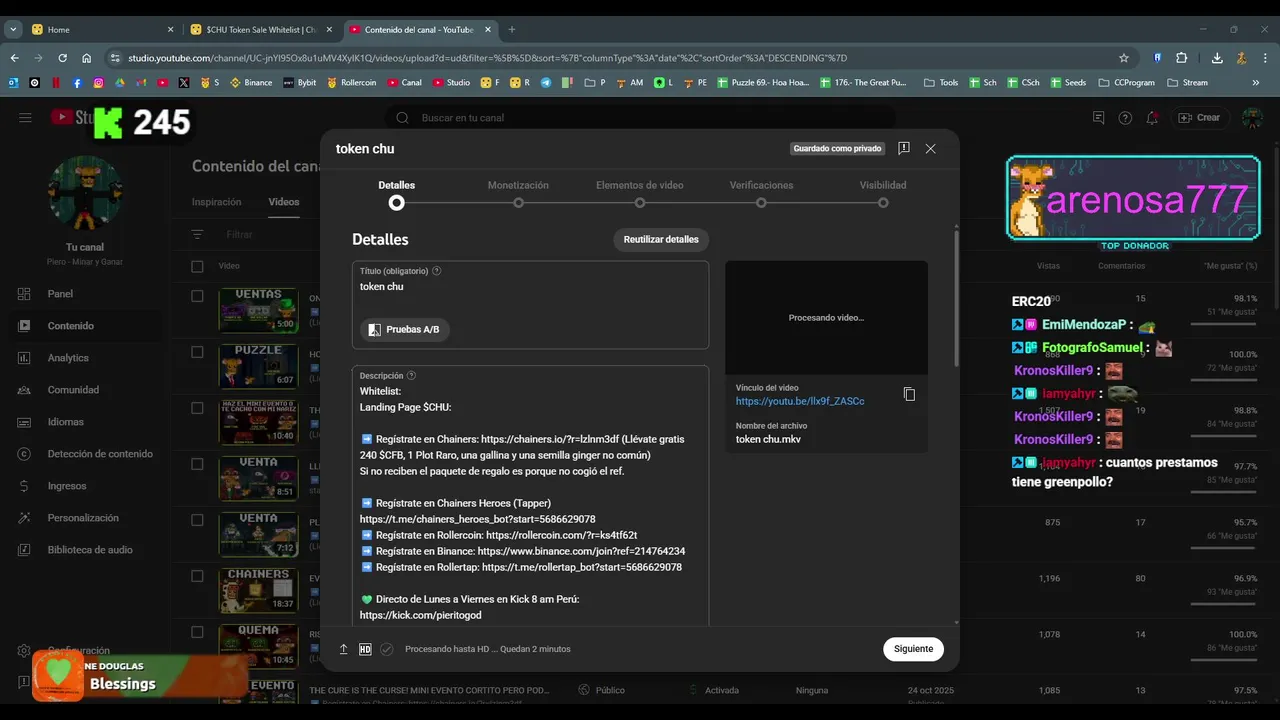Click the upload status arrow icon in dialog footer
1280x720 pixels.
344,649
